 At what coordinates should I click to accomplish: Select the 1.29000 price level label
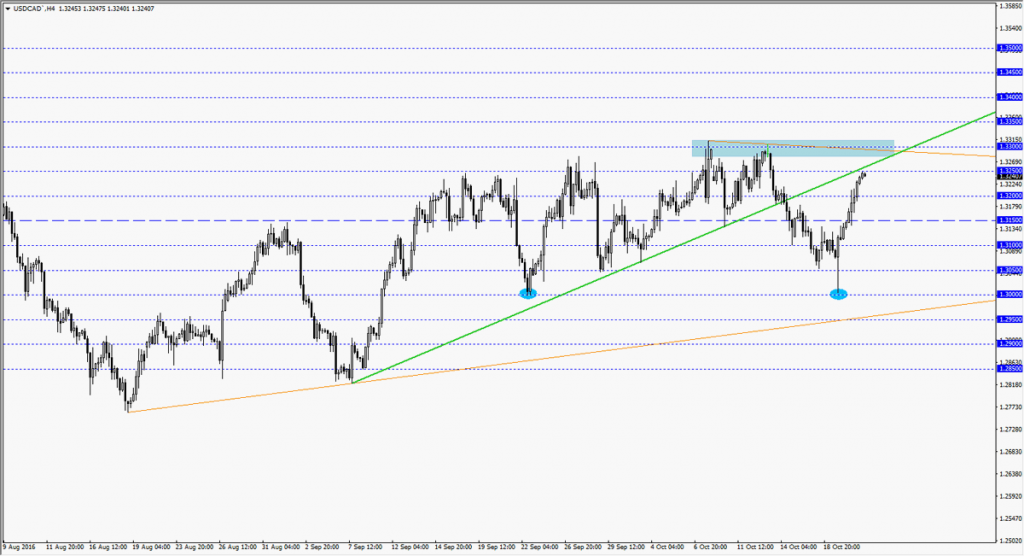click(1010, 344)
